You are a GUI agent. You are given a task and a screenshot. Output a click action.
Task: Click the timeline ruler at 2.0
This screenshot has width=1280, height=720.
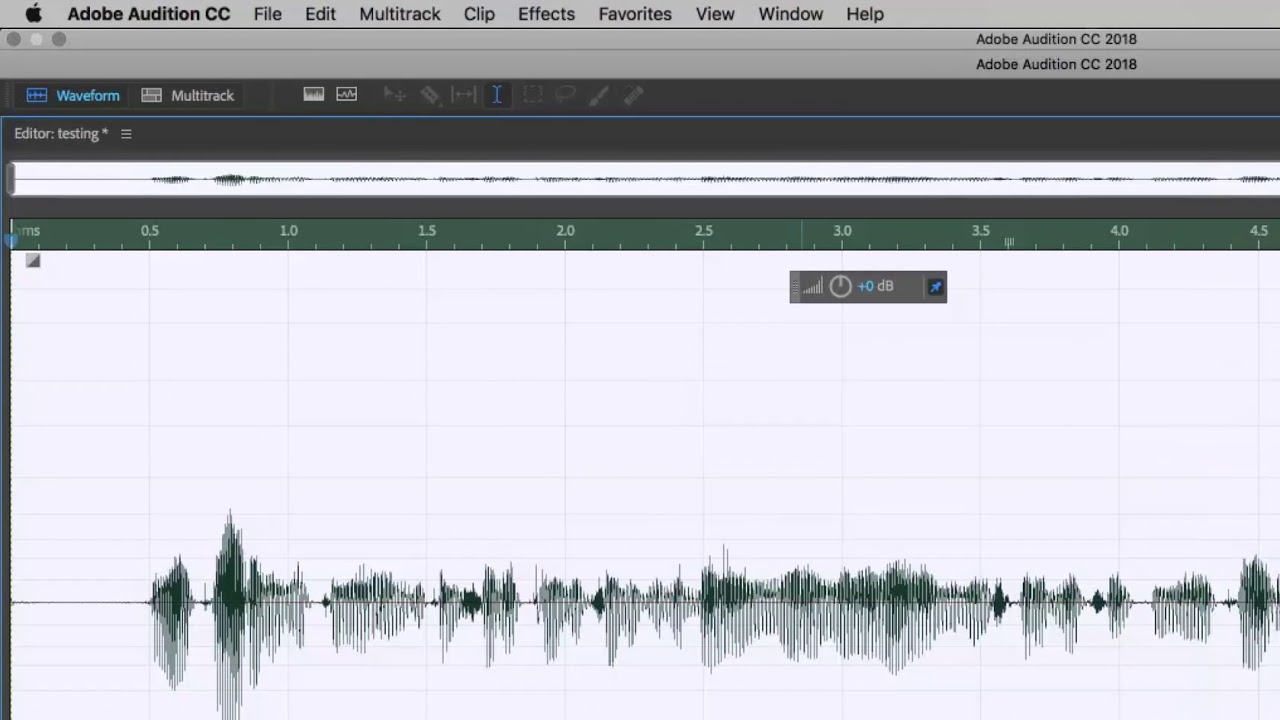coord(566,230)
